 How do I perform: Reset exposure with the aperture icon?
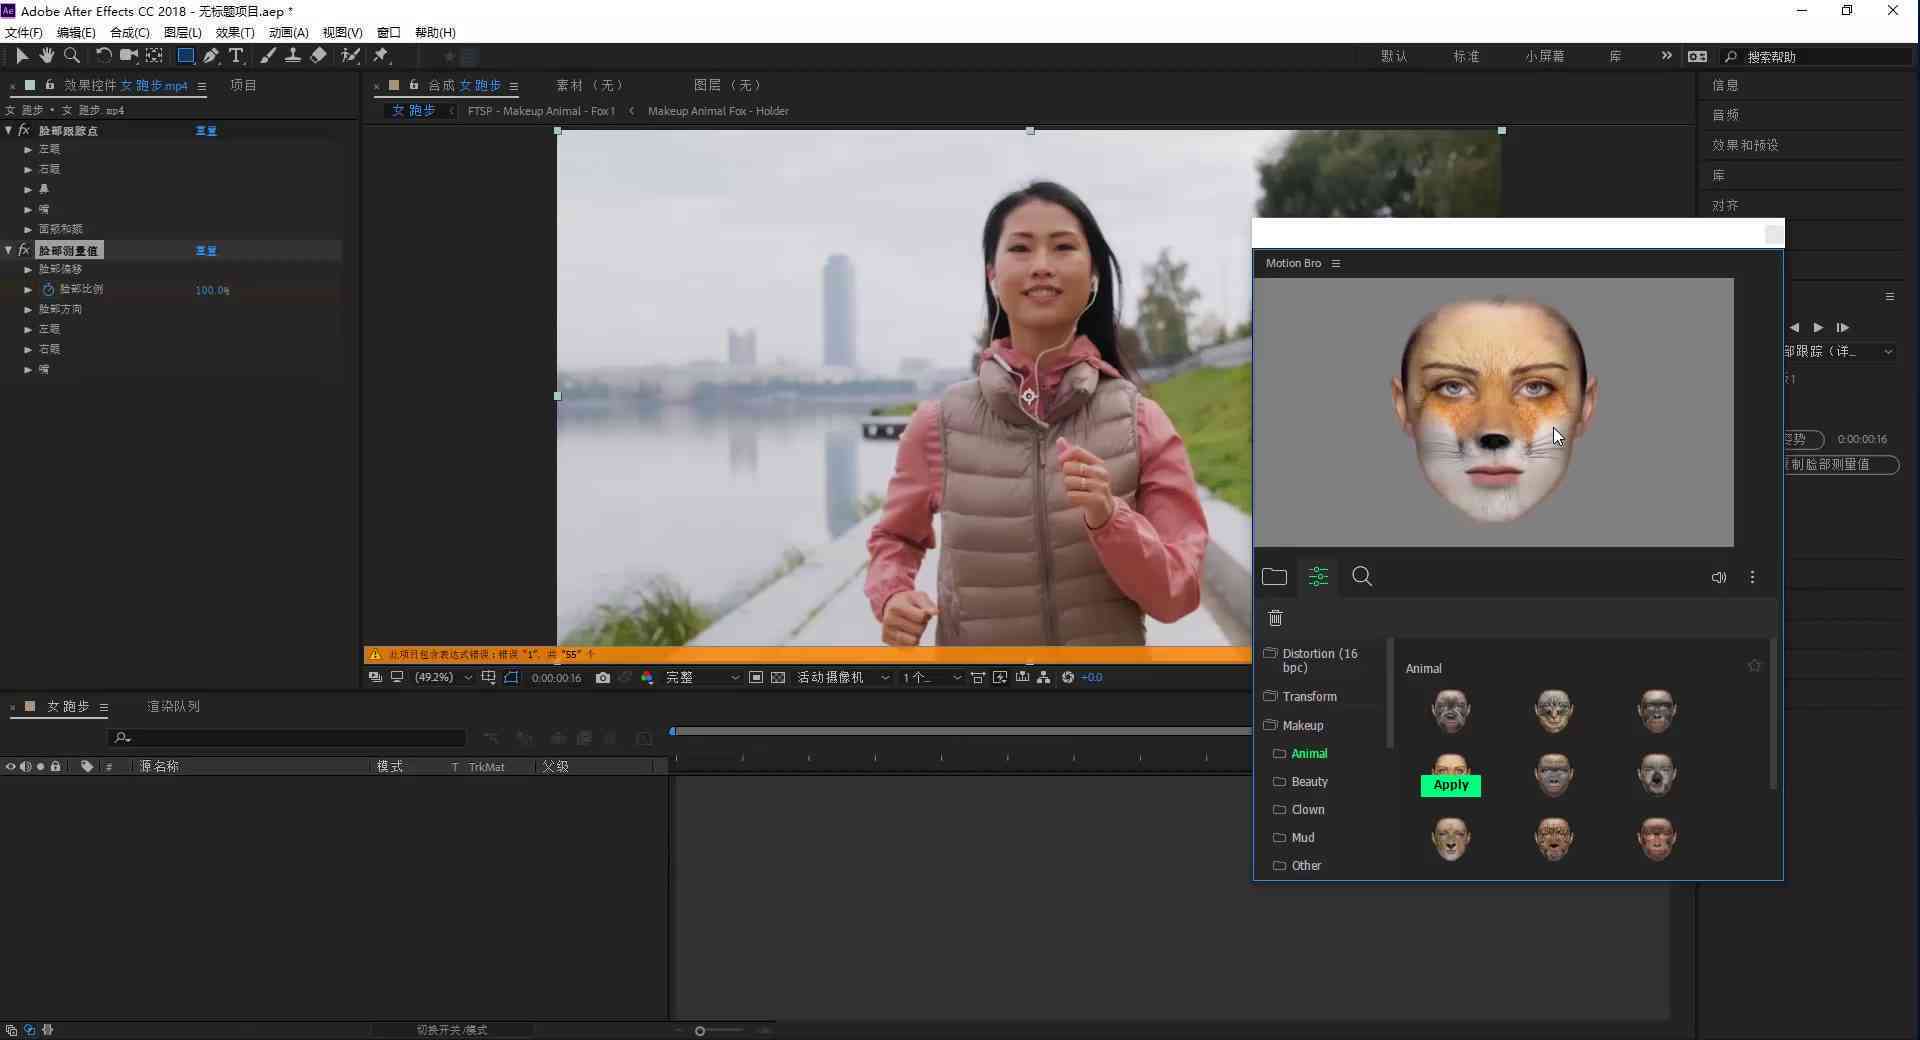1068,678
